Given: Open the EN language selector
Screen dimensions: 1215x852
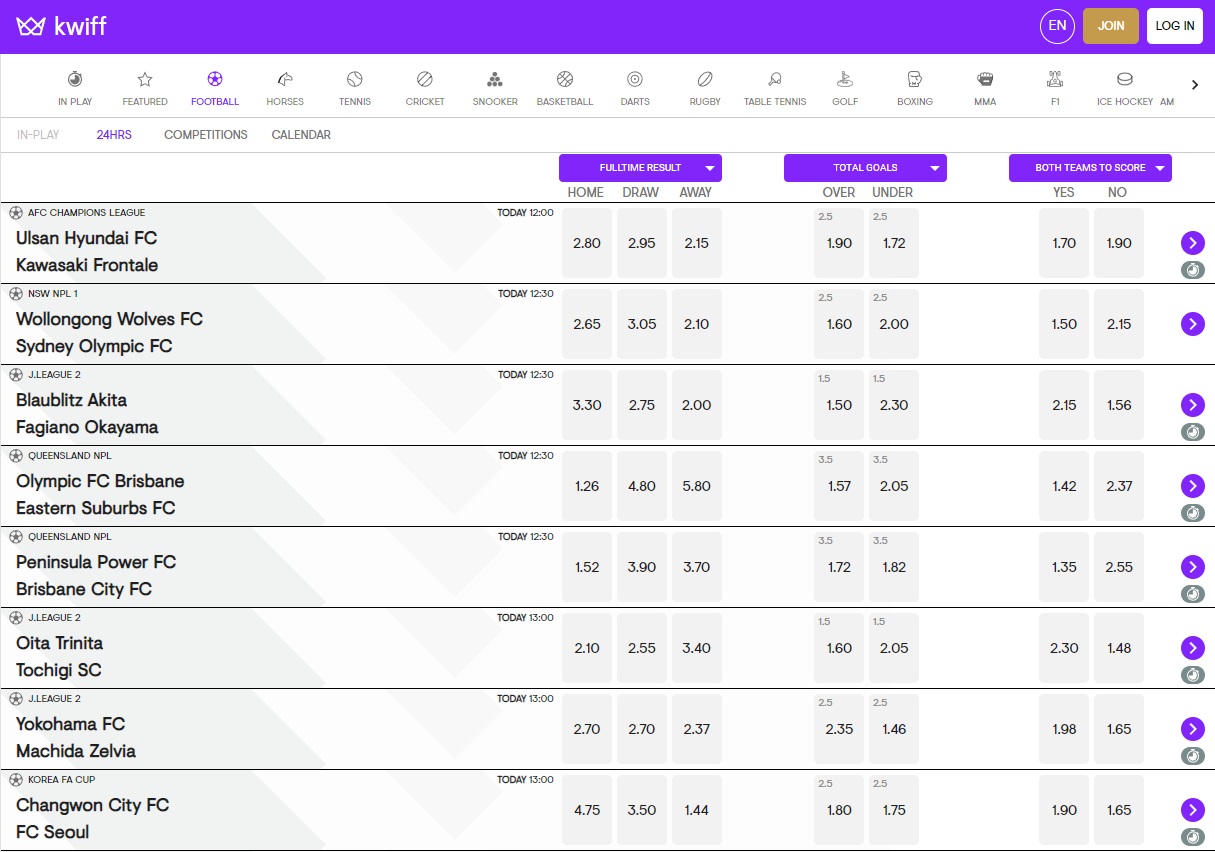Looking at the screenshot, I should (1057, 26).
